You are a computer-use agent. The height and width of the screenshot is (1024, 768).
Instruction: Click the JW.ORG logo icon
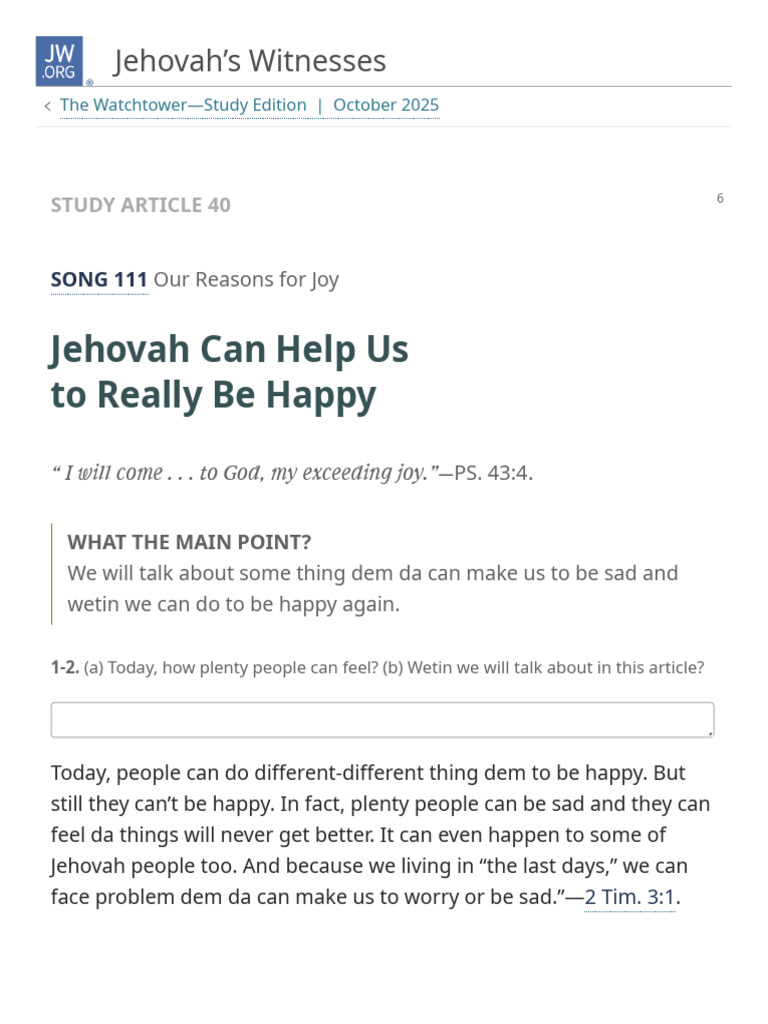pos(60,61)
